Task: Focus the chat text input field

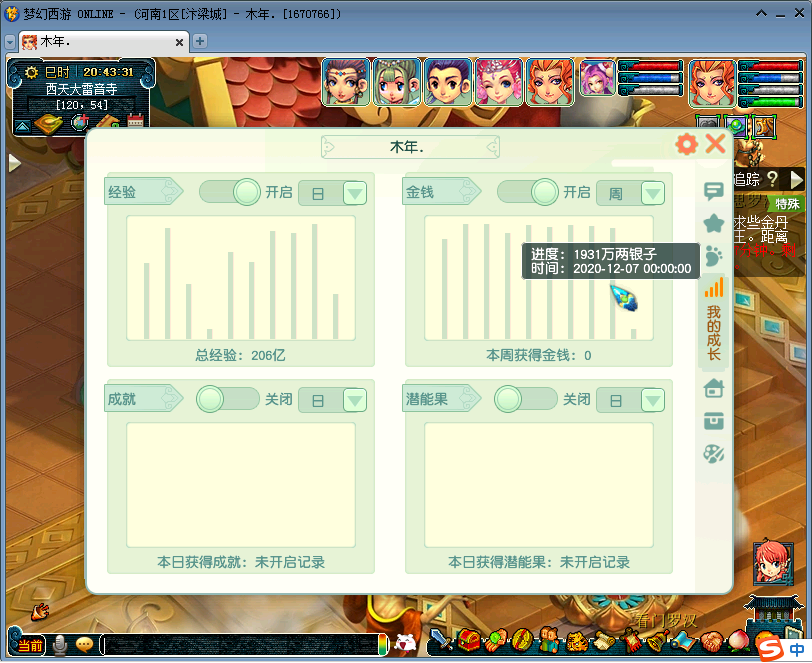Action: point(241,645)
